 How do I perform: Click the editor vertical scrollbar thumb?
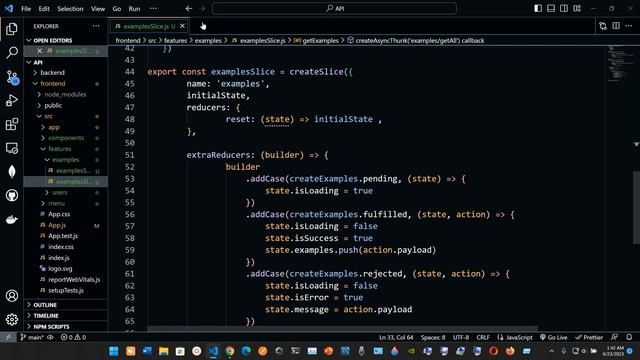[x=636, y=208]
